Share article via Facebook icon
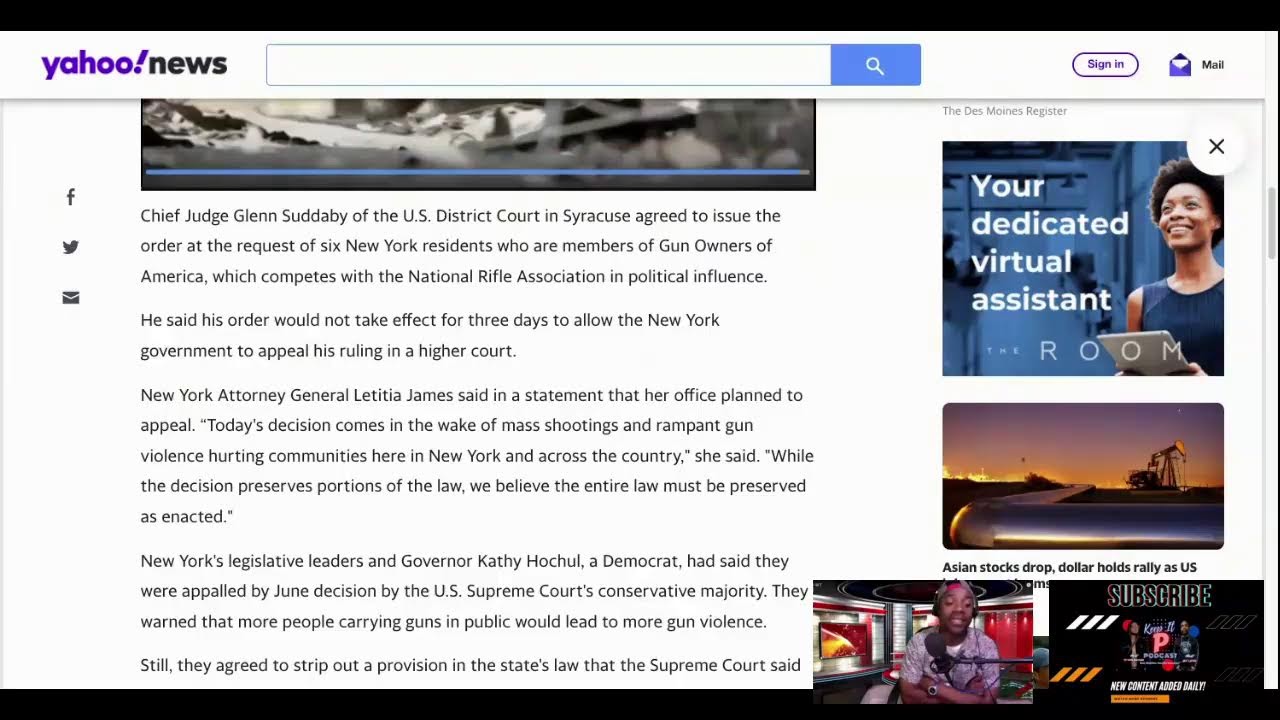1280x720 pixels. pos(70,197)
